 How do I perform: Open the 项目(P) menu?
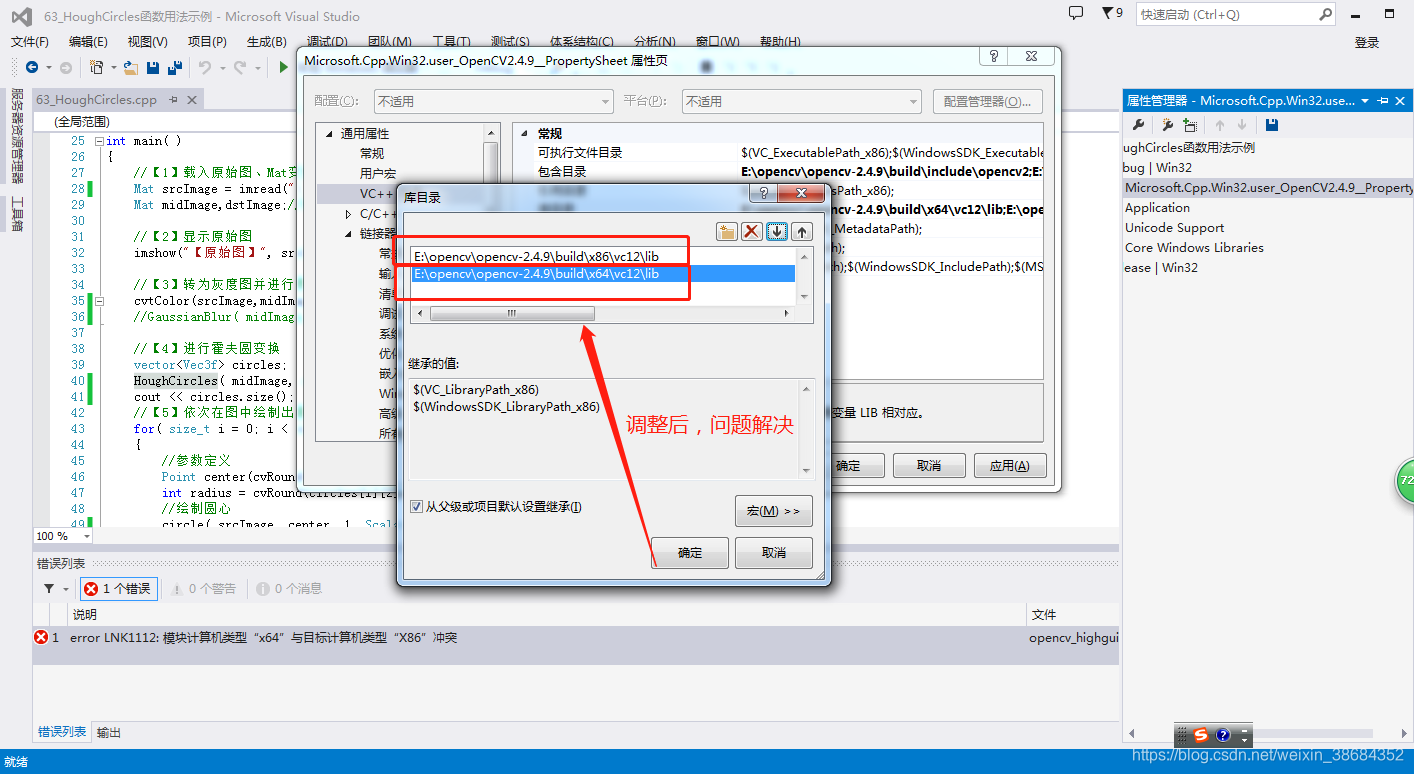[x=207, y=41]
